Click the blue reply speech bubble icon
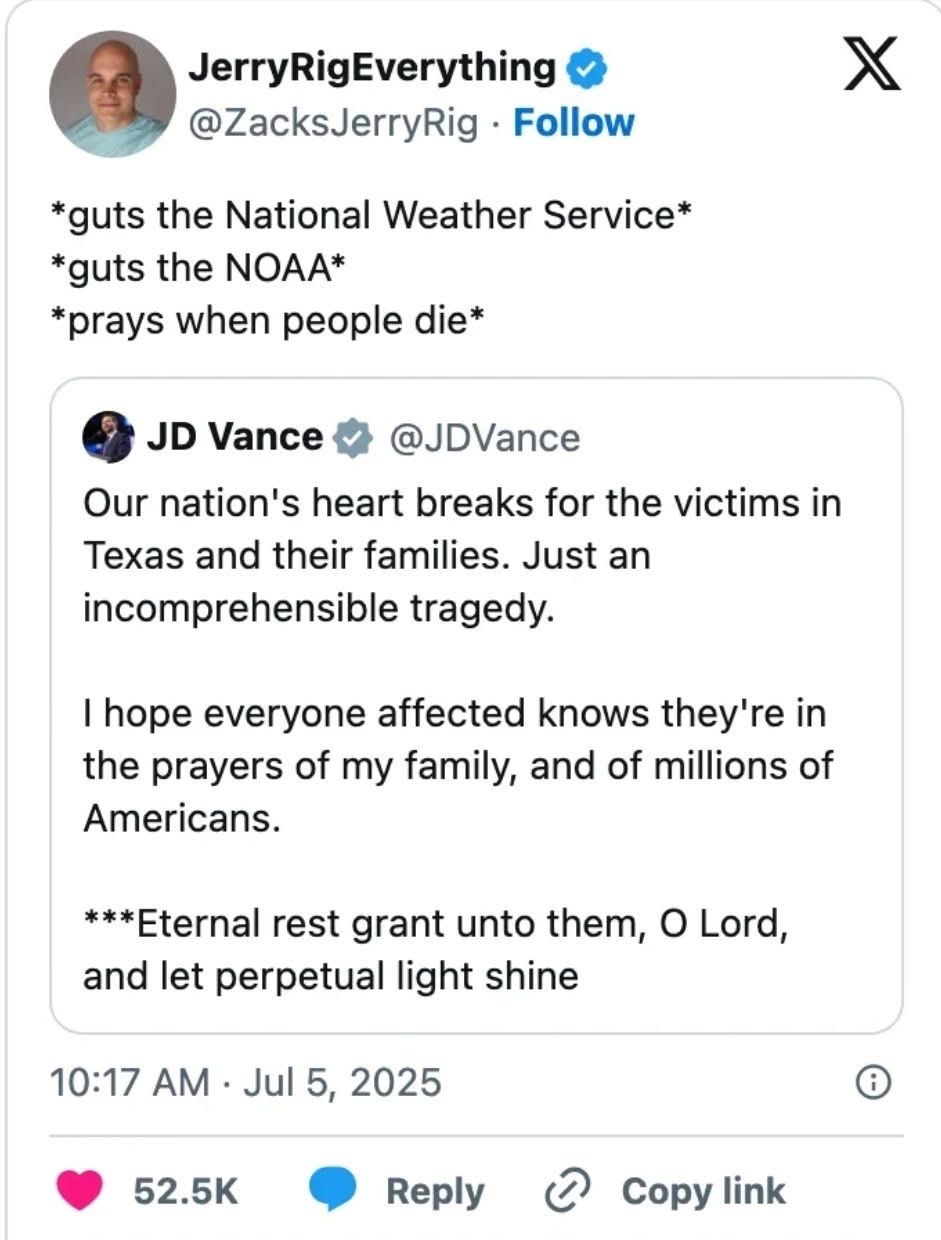Image resolution: width=941 pixels, height=1240 pixels. click(332, 1191)
